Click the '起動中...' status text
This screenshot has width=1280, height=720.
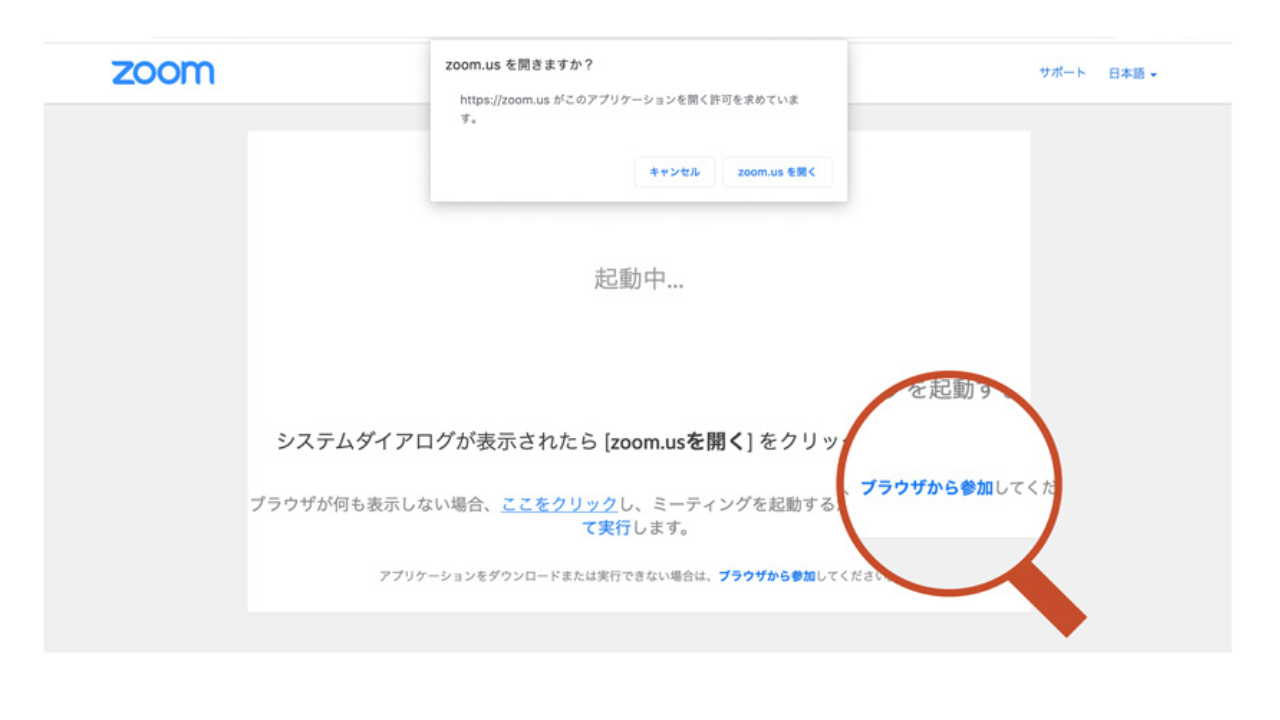tap(639, 279)
